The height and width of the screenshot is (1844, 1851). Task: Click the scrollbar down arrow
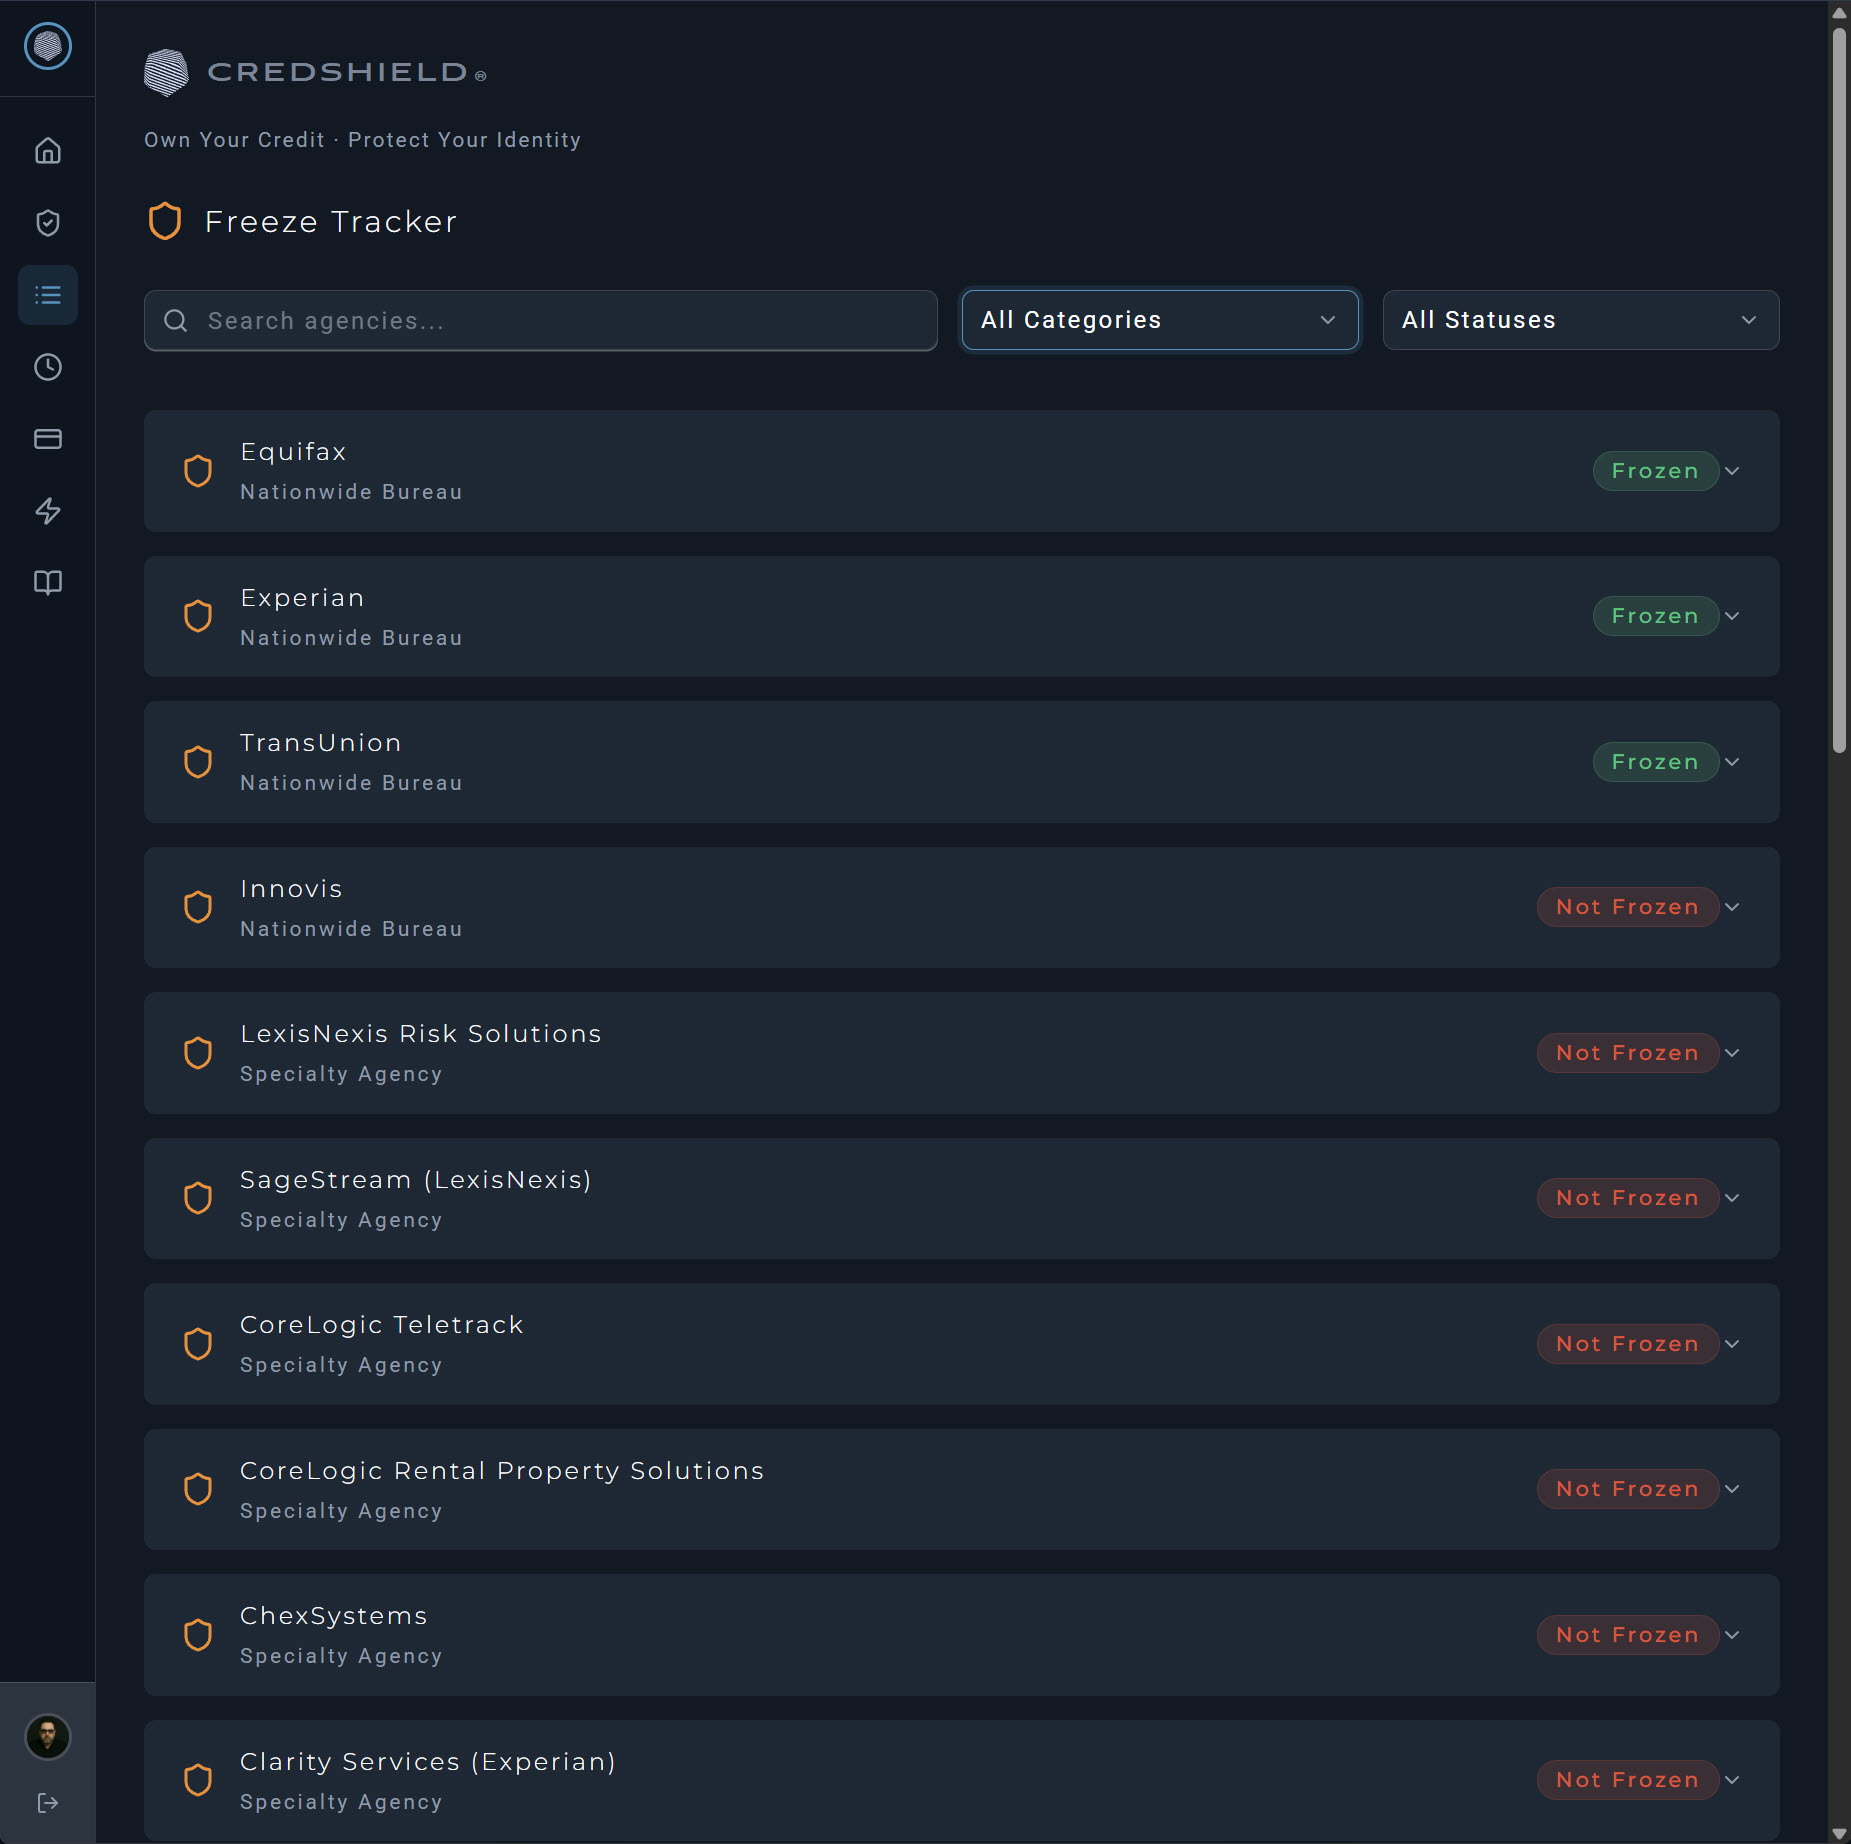click(1839, 1833)
